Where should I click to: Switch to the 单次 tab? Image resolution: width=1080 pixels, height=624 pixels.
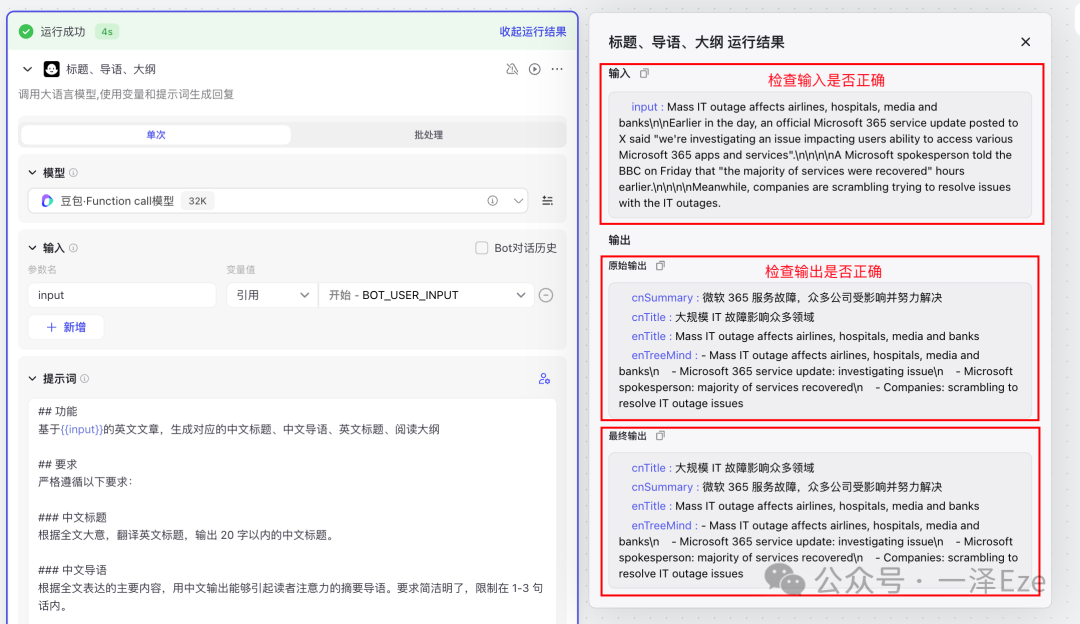[156, 135]
